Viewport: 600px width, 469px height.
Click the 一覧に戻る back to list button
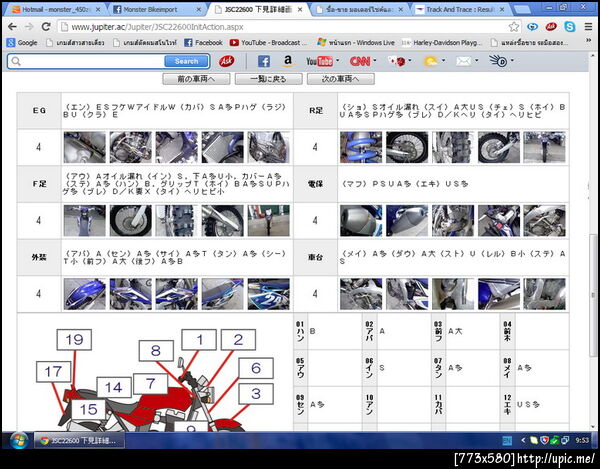[x=269, y=79]
